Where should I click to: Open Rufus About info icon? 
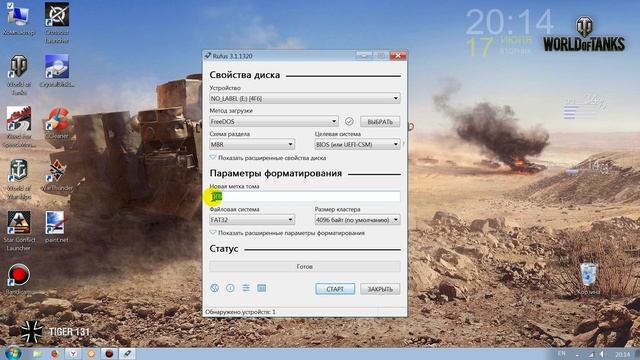(x=230, y=288)
